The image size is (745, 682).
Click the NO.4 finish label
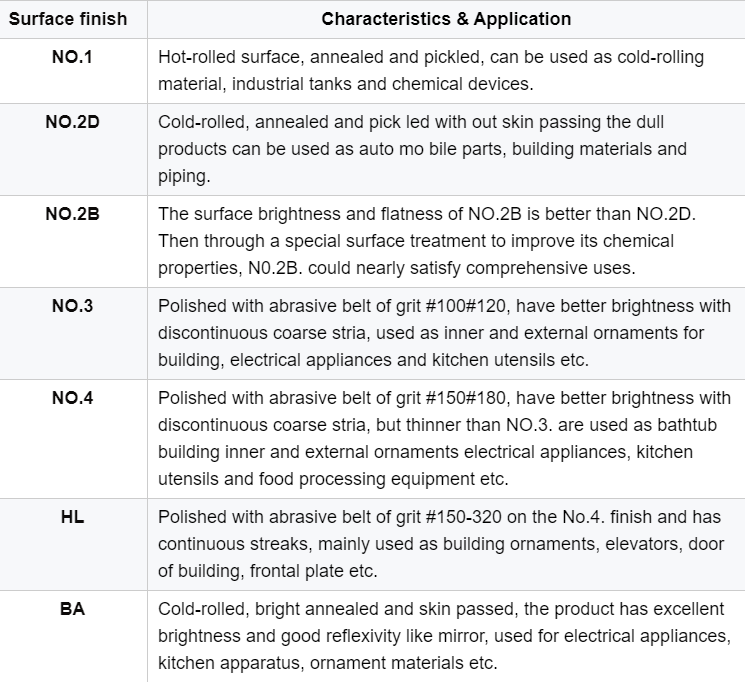[72, 398]
